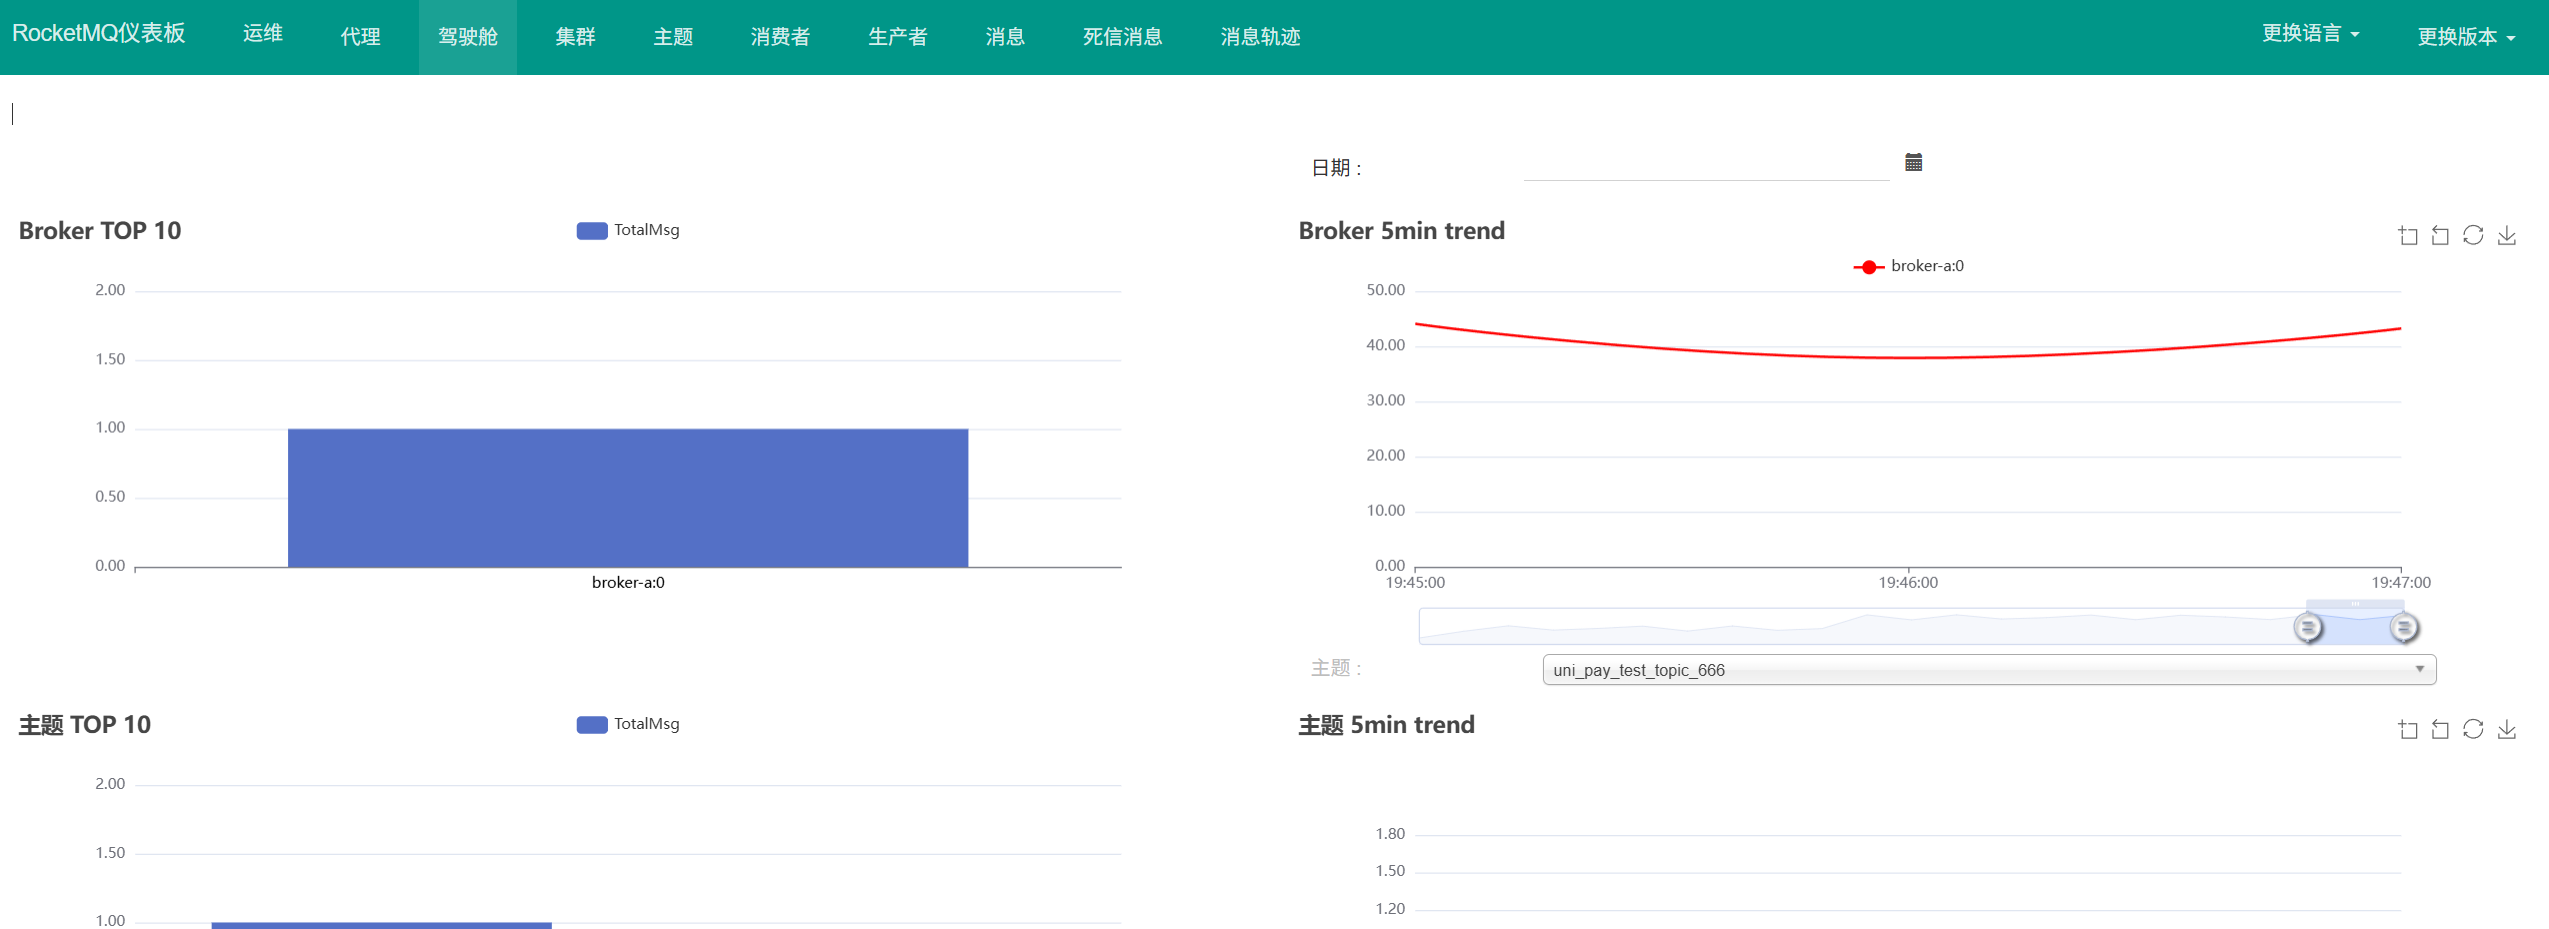The image size is (2549, 929).
Task: Toggle TotalMsg legend in 主题 TOP 10
Action: pyautogui.click(x=628, y=724)
